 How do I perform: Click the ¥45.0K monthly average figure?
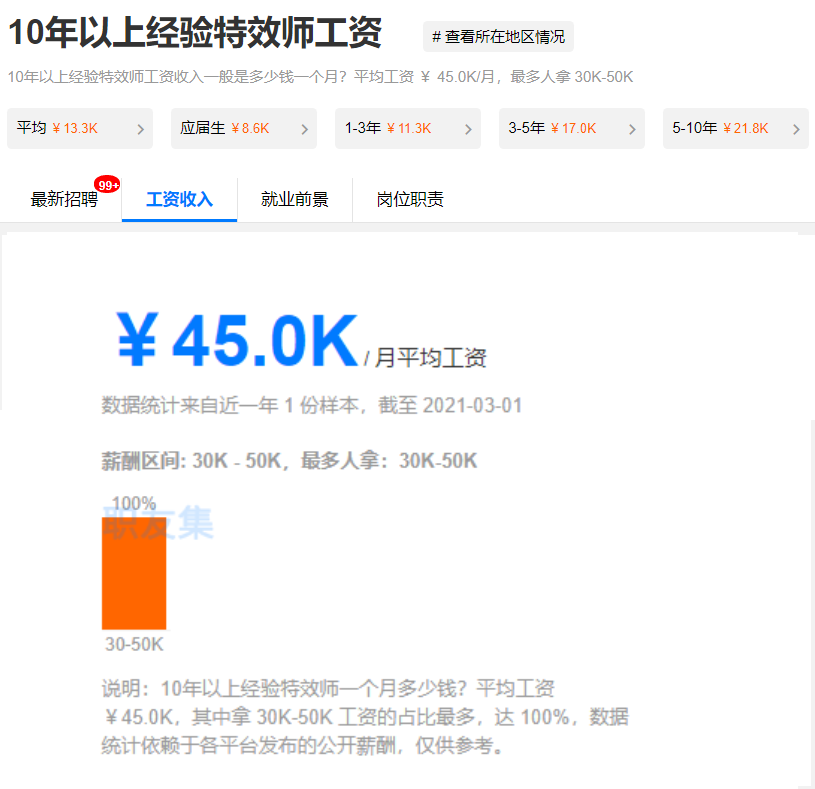pyautogui.click(x=237, y=340)
